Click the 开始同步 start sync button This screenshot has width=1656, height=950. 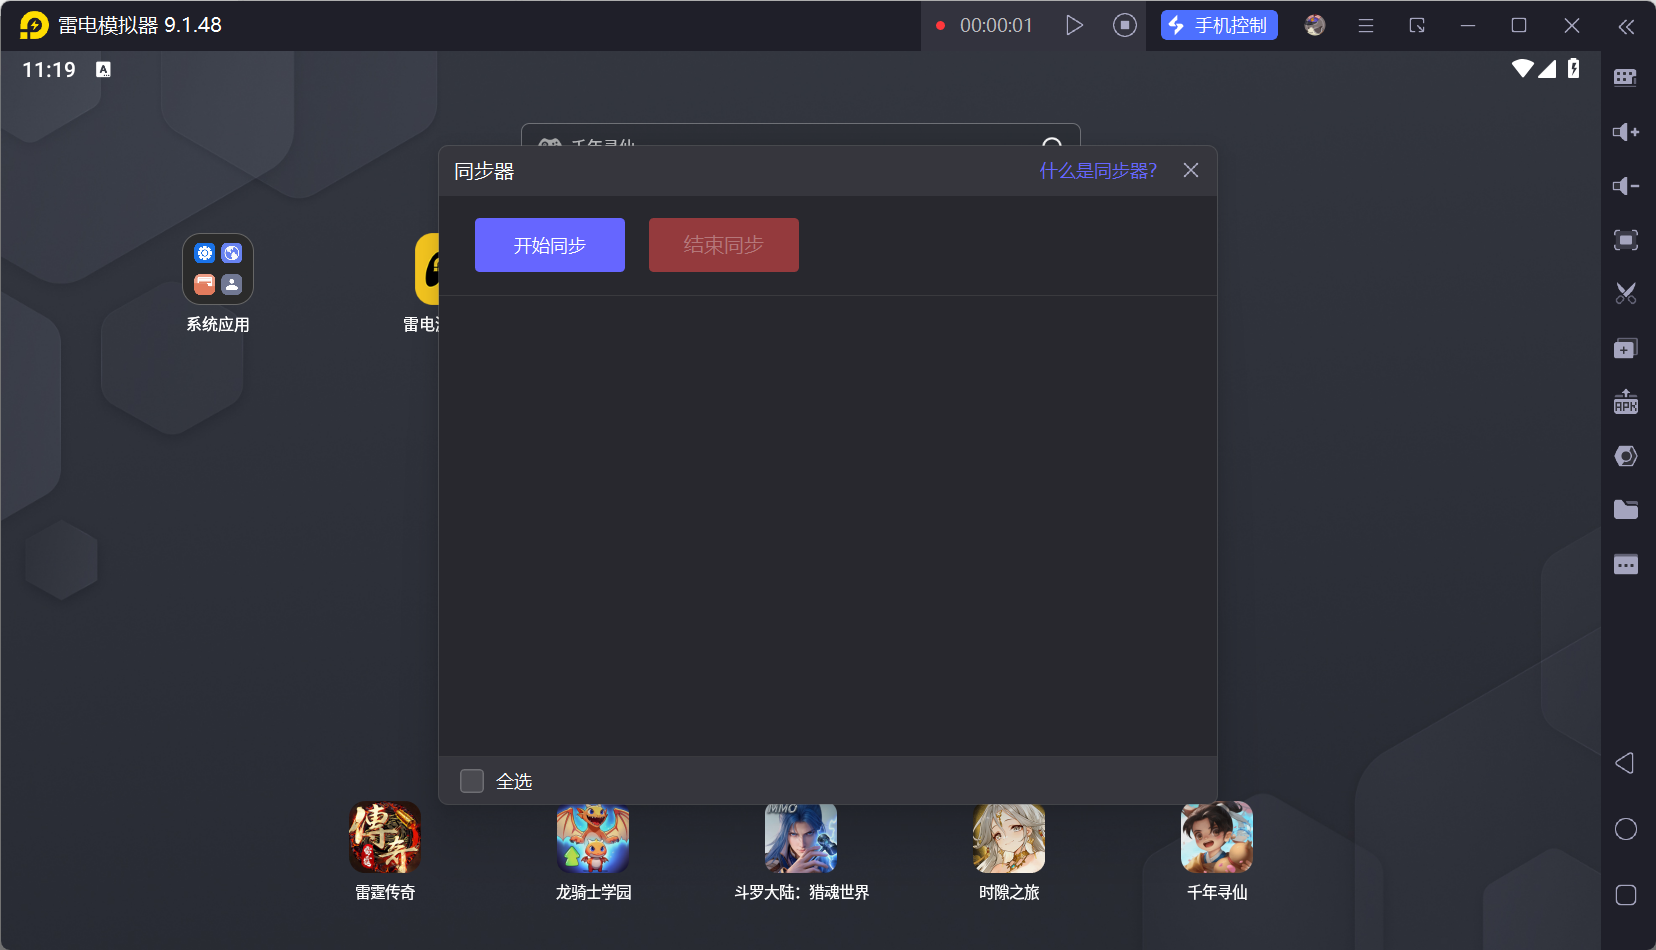coord(549,244)
